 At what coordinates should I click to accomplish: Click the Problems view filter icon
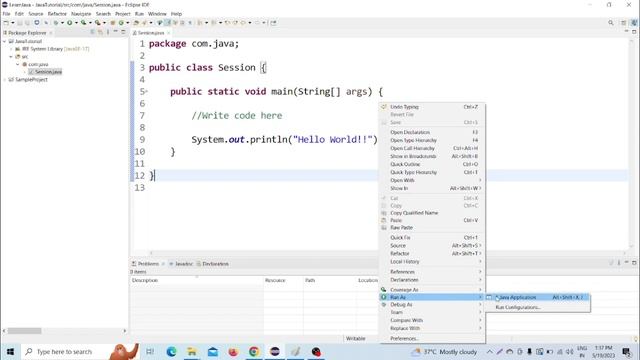point(611,263)
